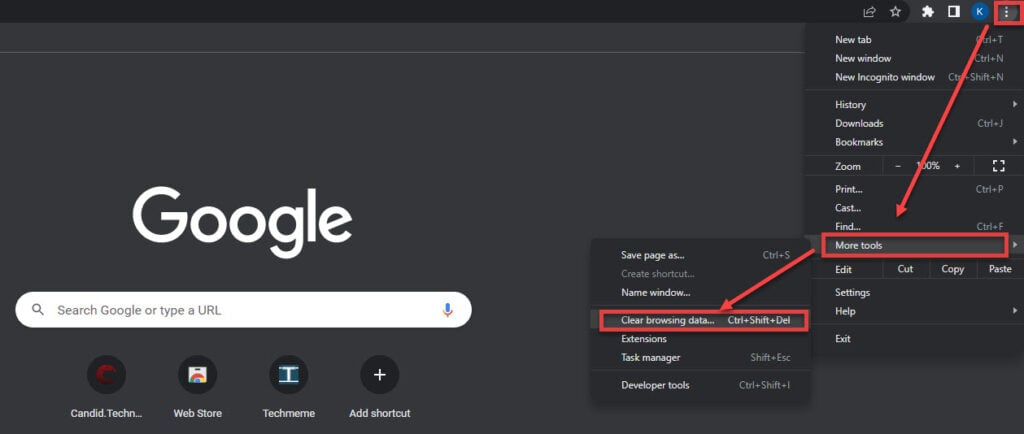Screen dimensions: 1024x434
Task: Expand the More tools submenu
Action: click(x=914, y=245)
